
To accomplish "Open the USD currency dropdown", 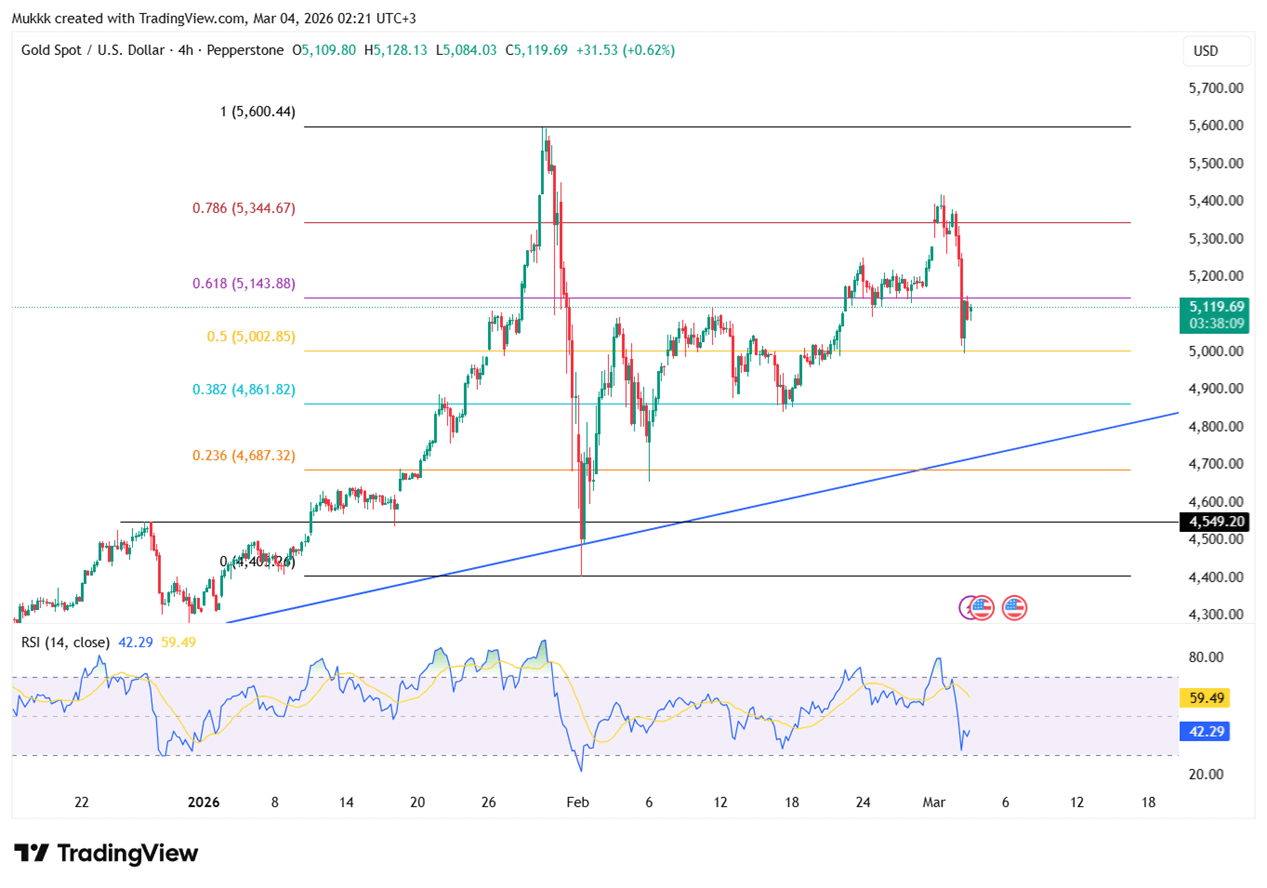I will 1206,51.
